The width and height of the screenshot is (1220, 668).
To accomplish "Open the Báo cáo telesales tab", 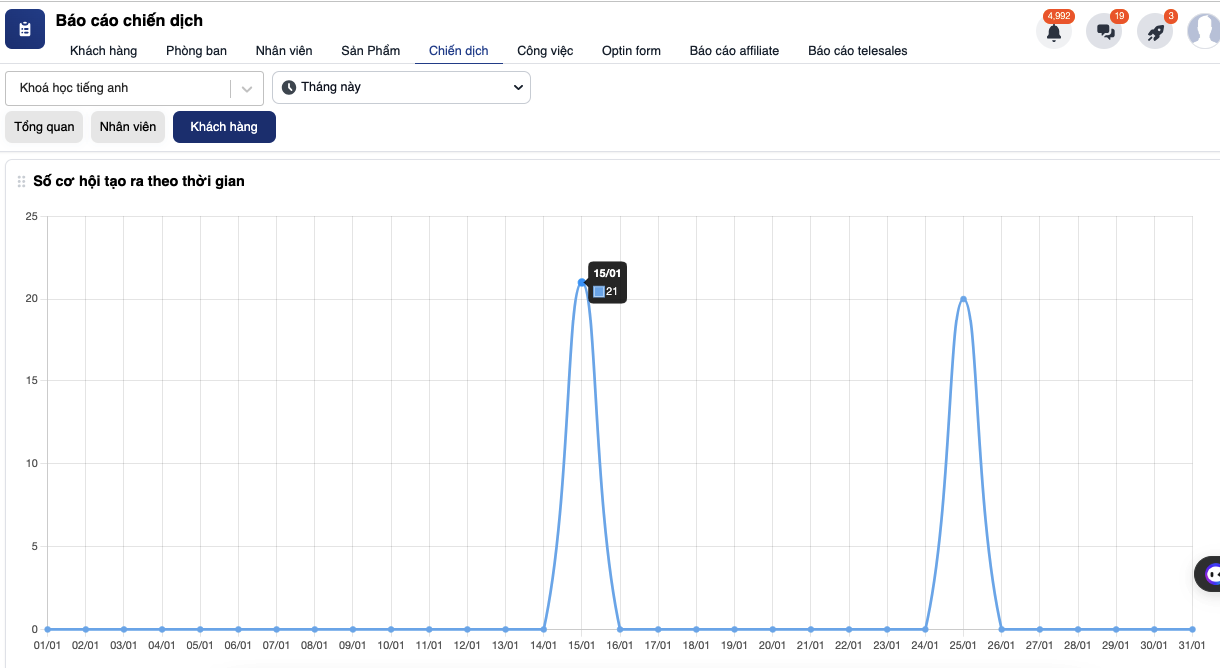I will pos(857,51).
